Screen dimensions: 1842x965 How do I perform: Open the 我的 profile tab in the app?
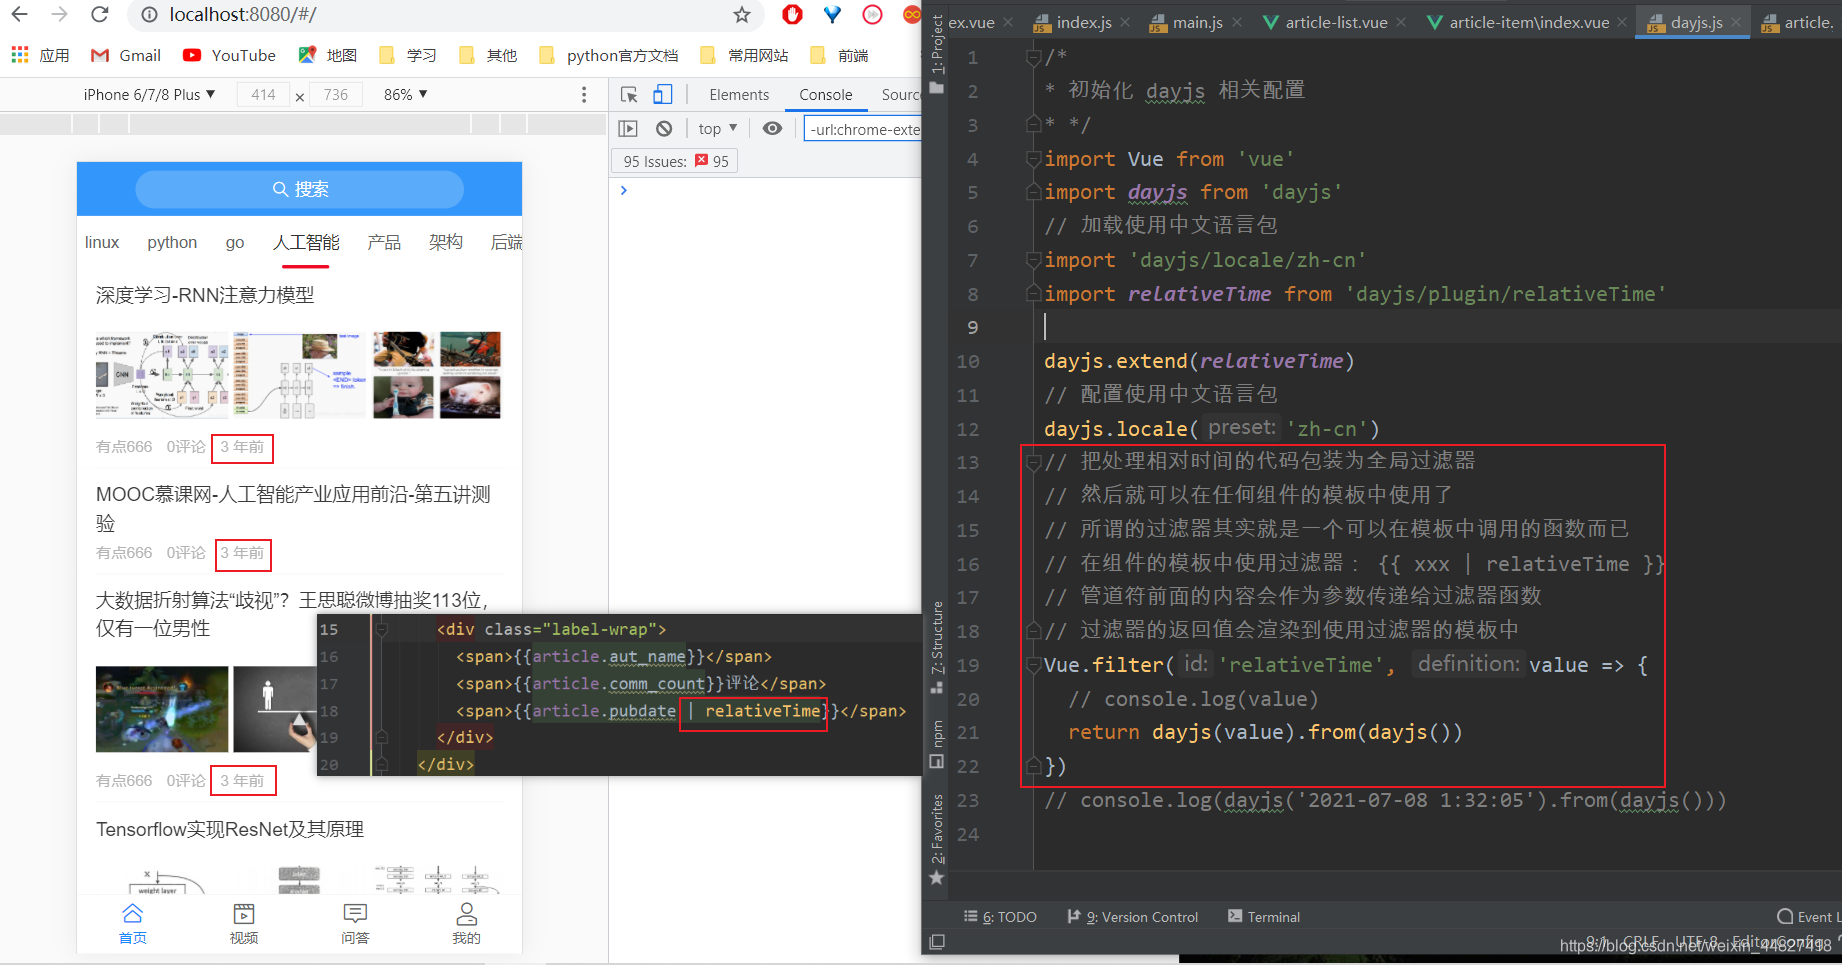point(466,924)
